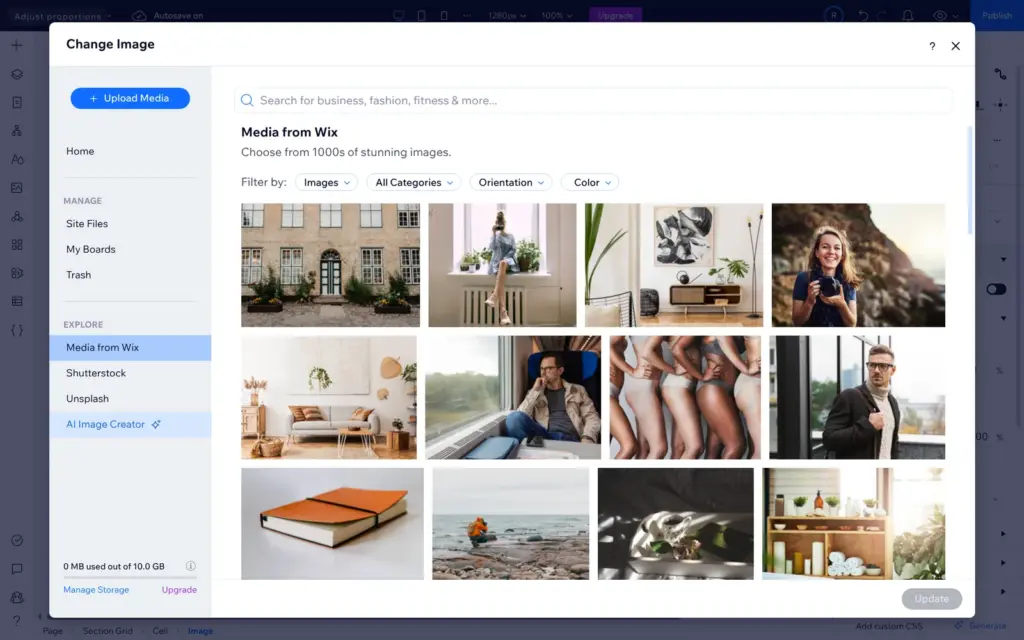
Task: Open the Images filter dropdown
Action: [x=327, y=182]
